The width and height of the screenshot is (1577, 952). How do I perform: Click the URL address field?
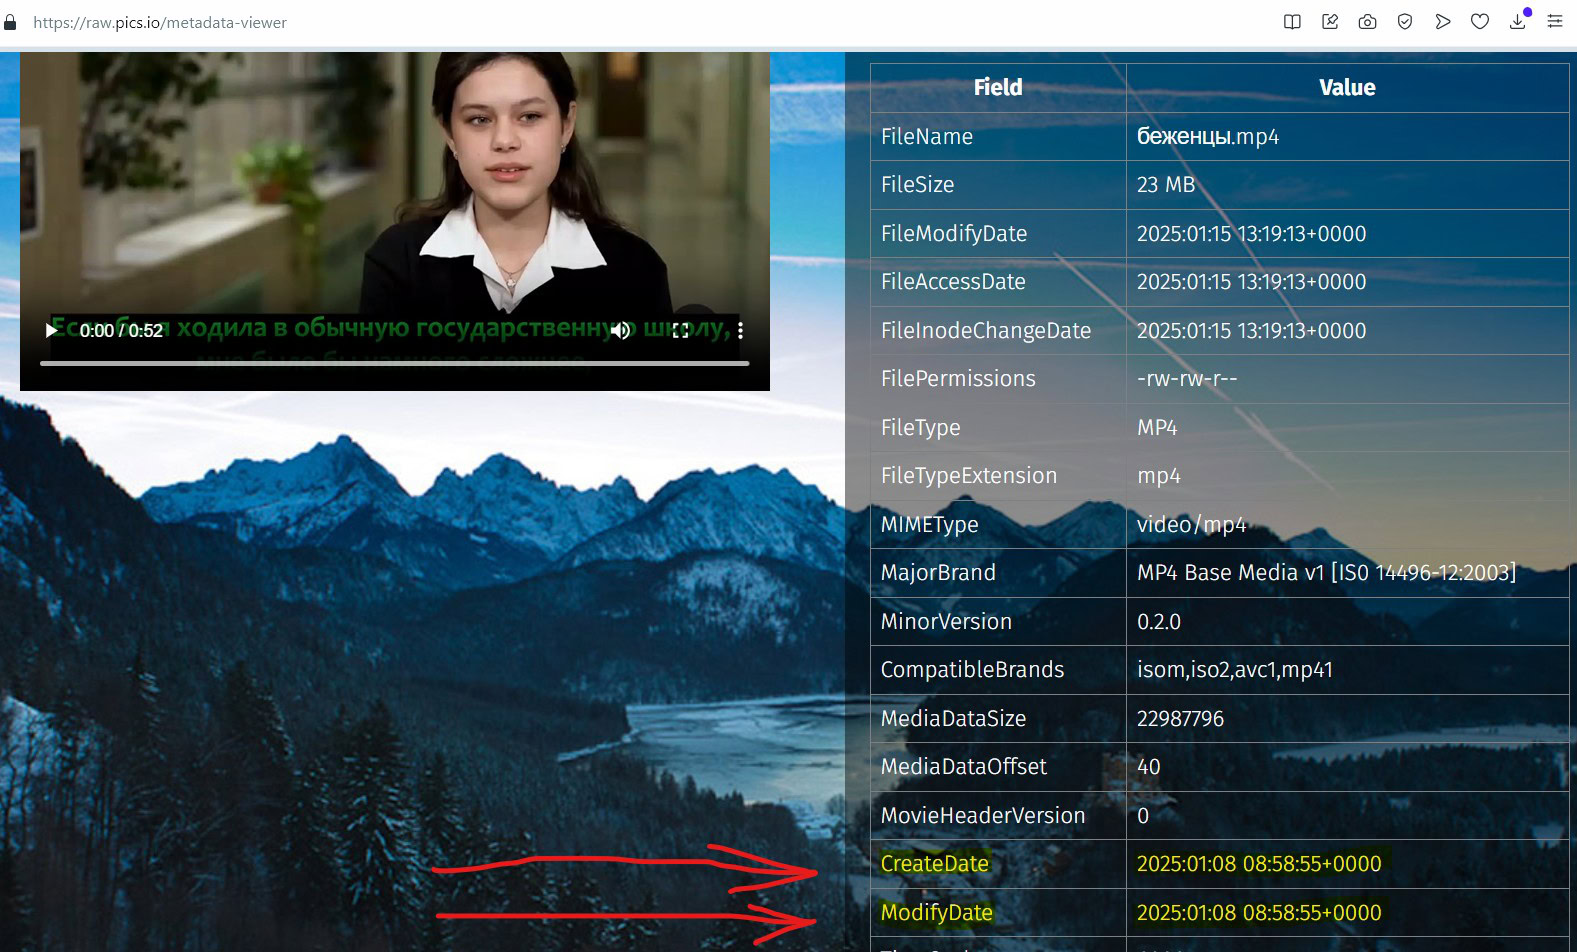pyautogui.click(x=160, y=22)
